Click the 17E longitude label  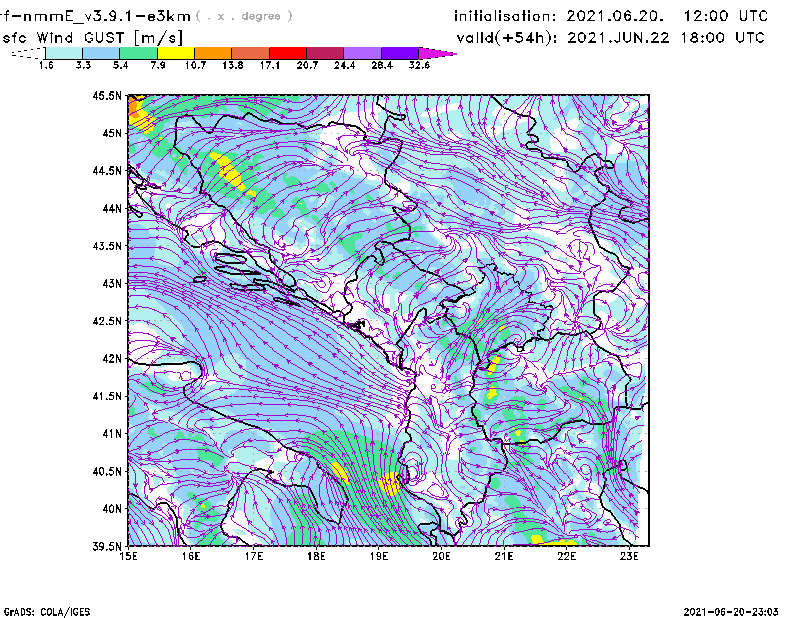click(254, 556)
